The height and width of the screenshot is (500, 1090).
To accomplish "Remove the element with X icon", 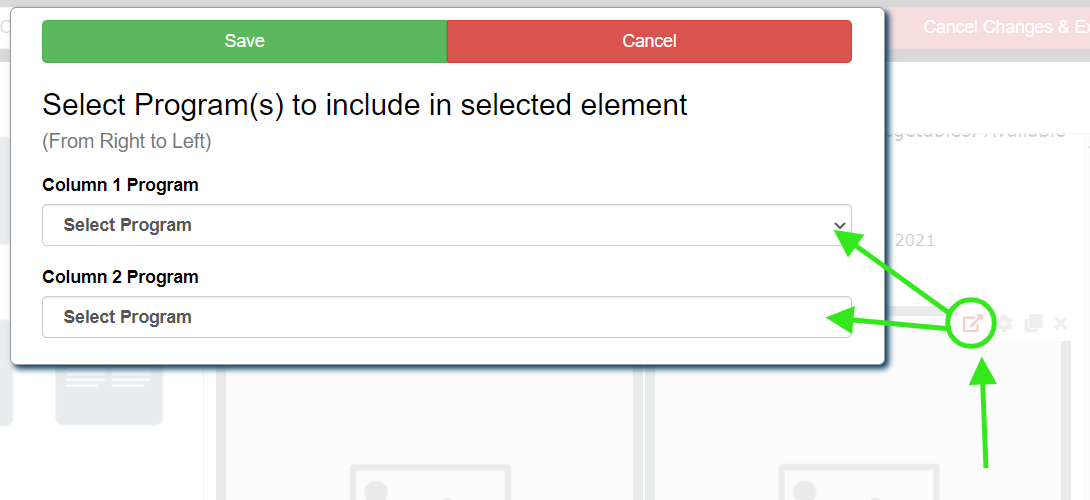I will (1061, 323).
